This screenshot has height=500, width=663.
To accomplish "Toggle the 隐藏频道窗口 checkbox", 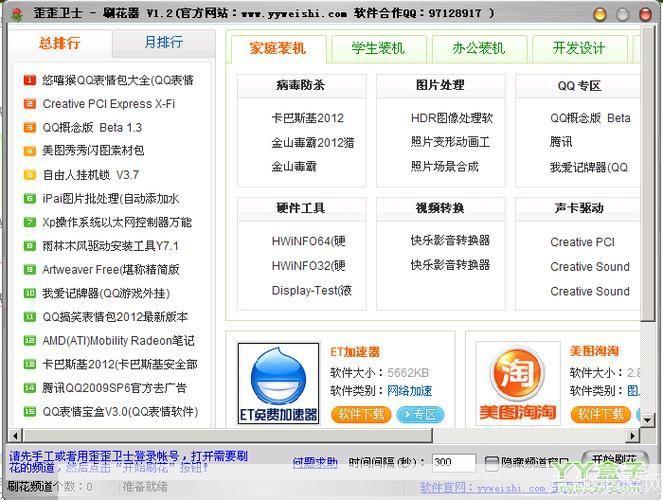I will (x=491, y=463).
